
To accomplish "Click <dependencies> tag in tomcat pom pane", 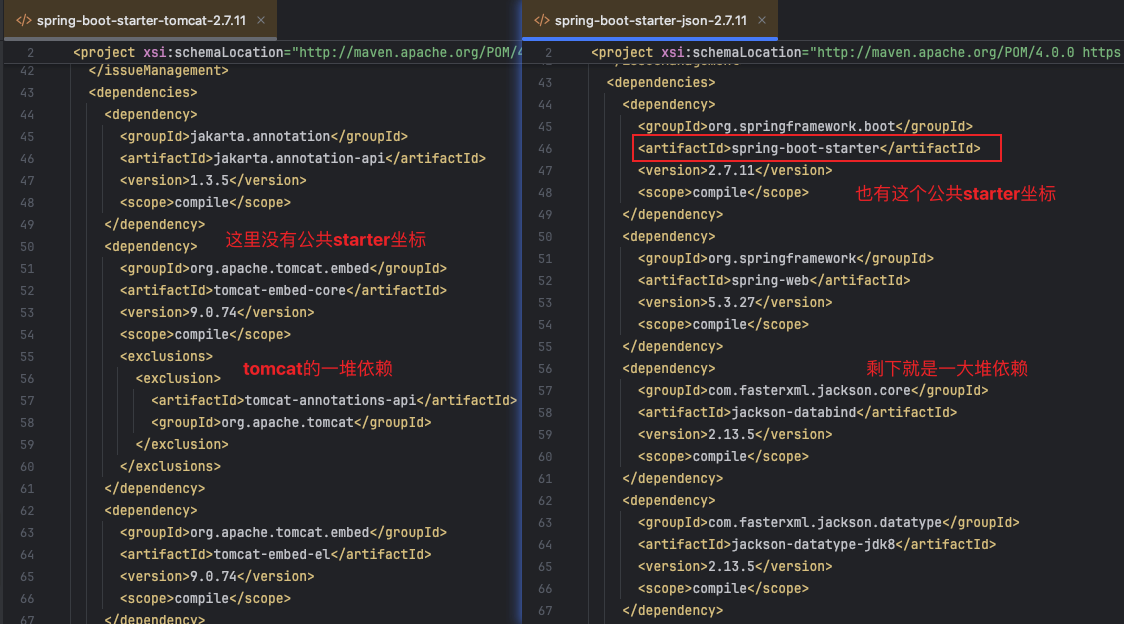I will pos(143,93).
